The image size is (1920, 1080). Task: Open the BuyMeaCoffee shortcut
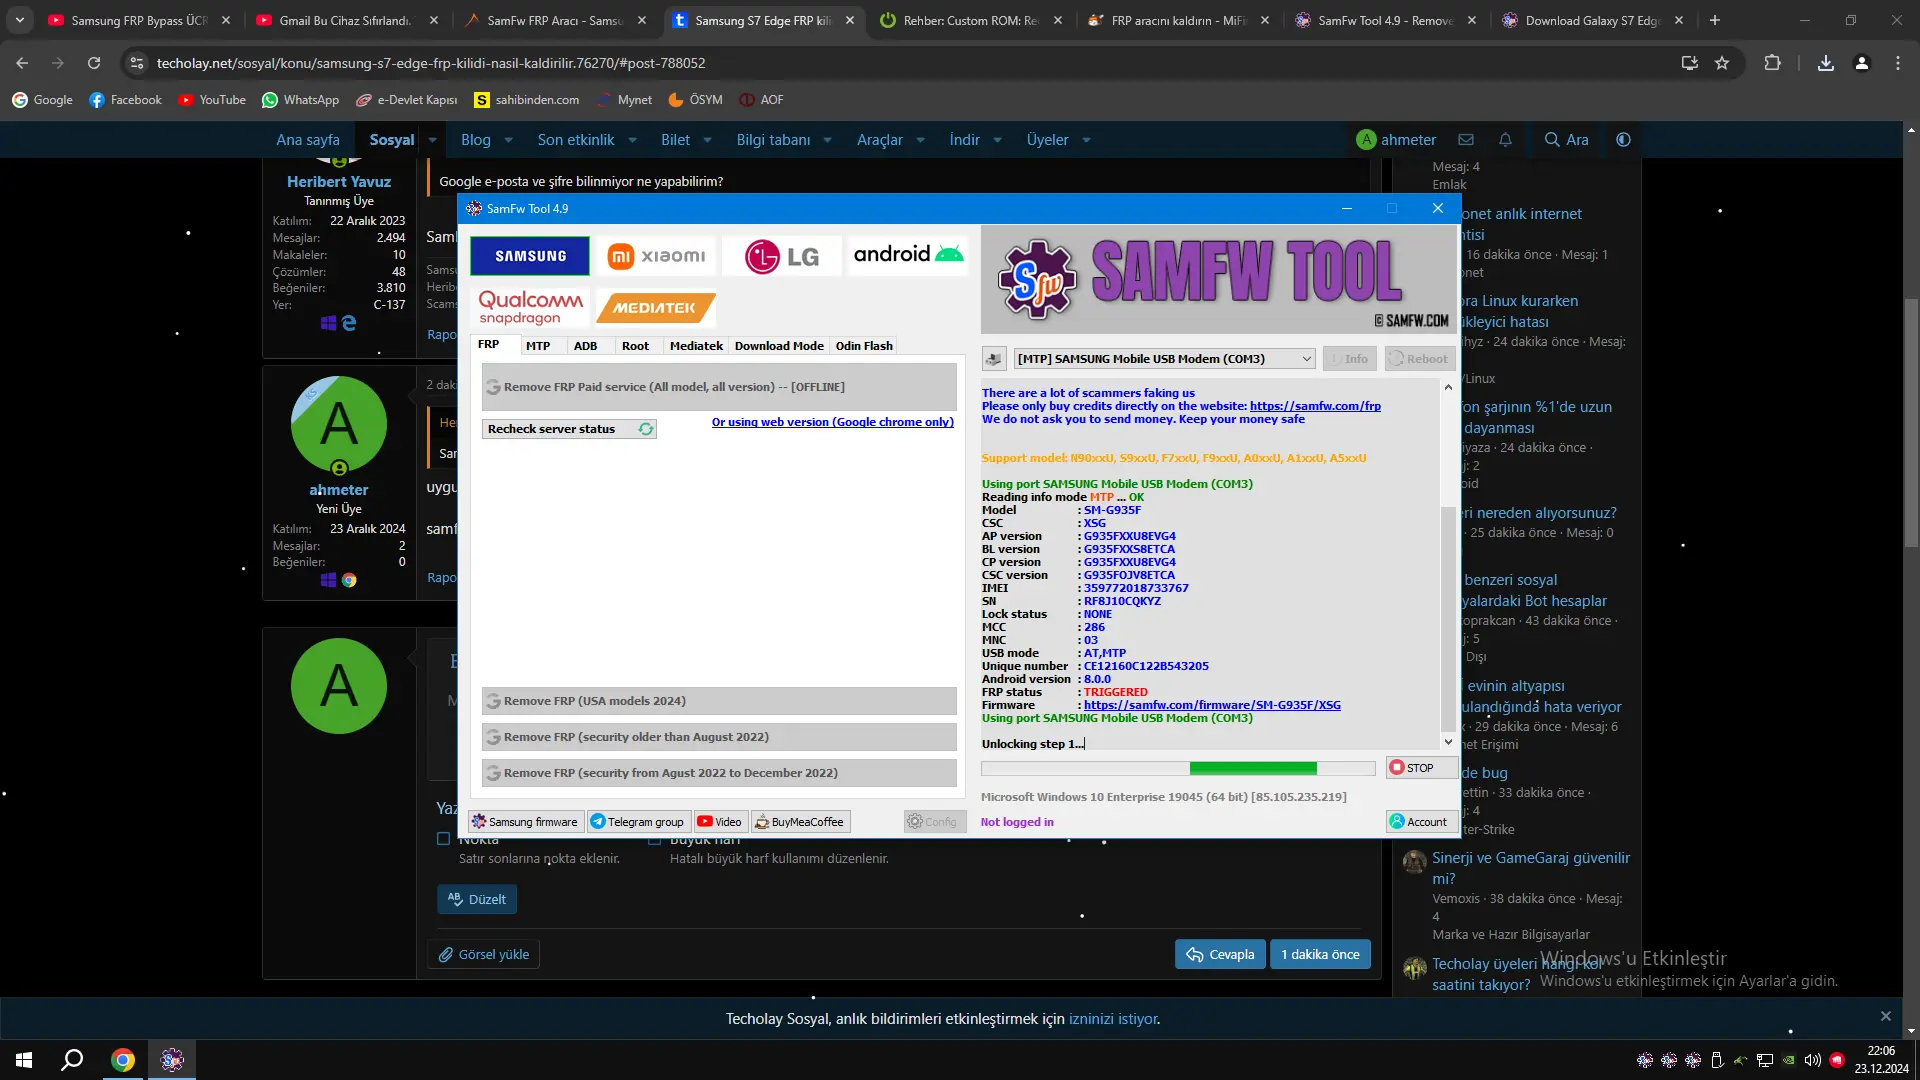(x=800, y=822)
